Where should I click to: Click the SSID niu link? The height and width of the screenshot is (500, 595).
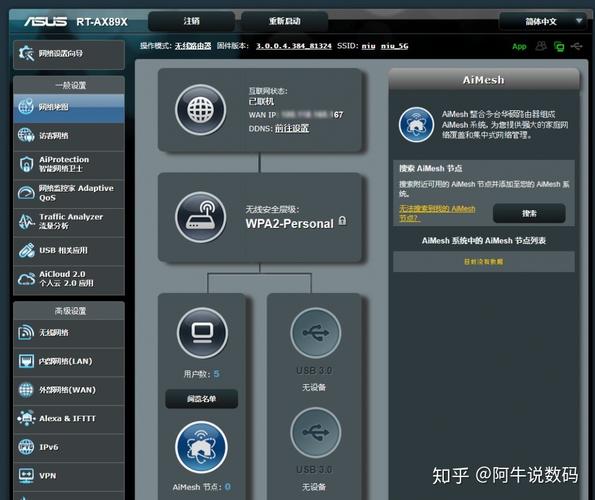tap(368, 46)
